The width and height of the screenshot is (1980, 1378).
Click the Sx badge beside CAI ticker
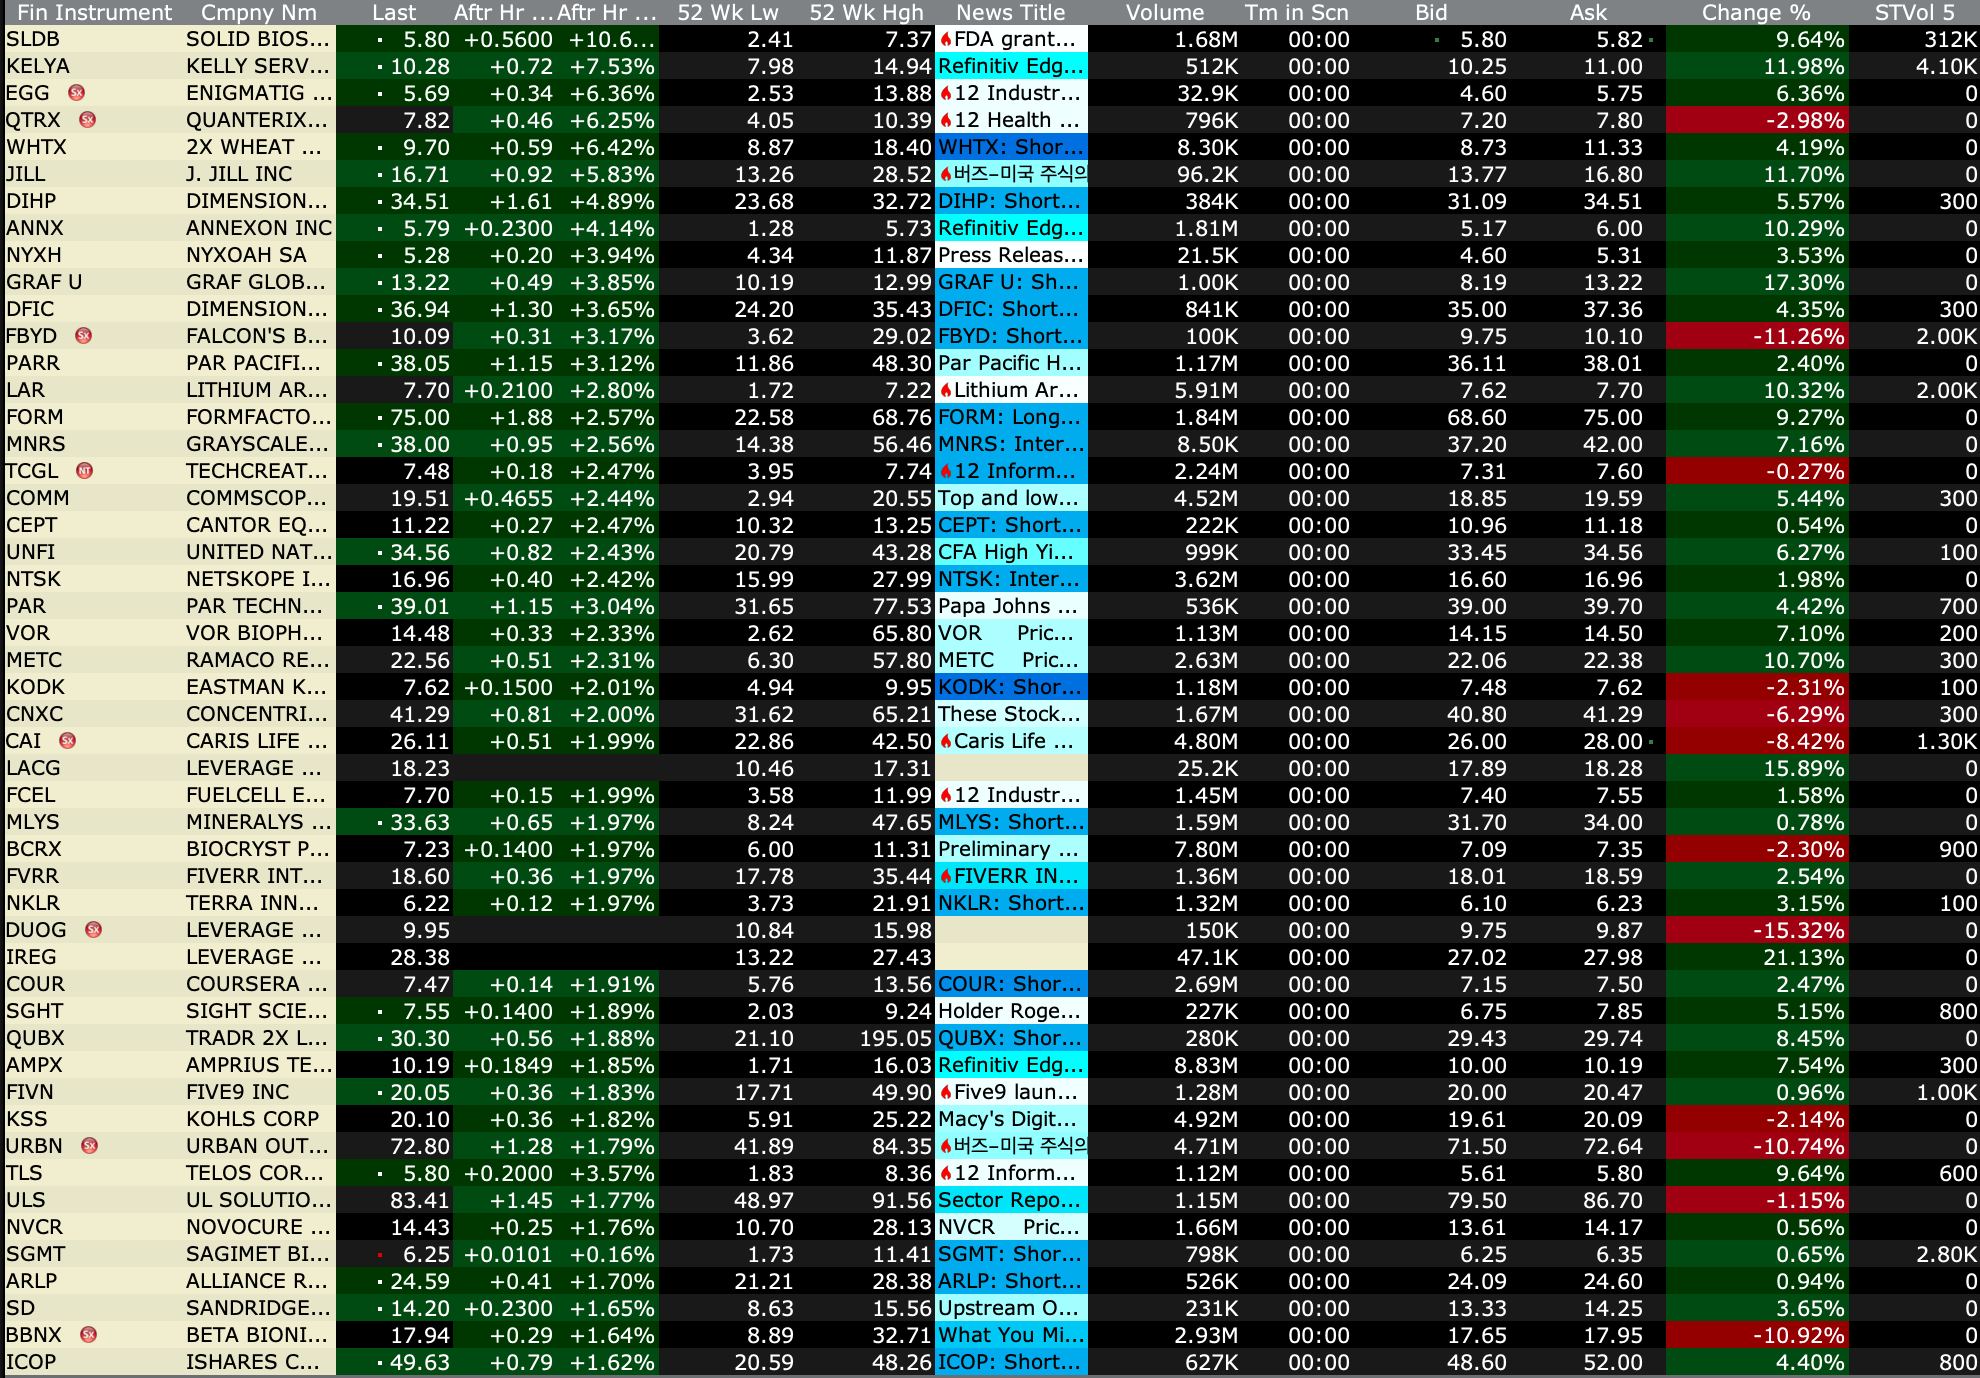pos(67,741)
